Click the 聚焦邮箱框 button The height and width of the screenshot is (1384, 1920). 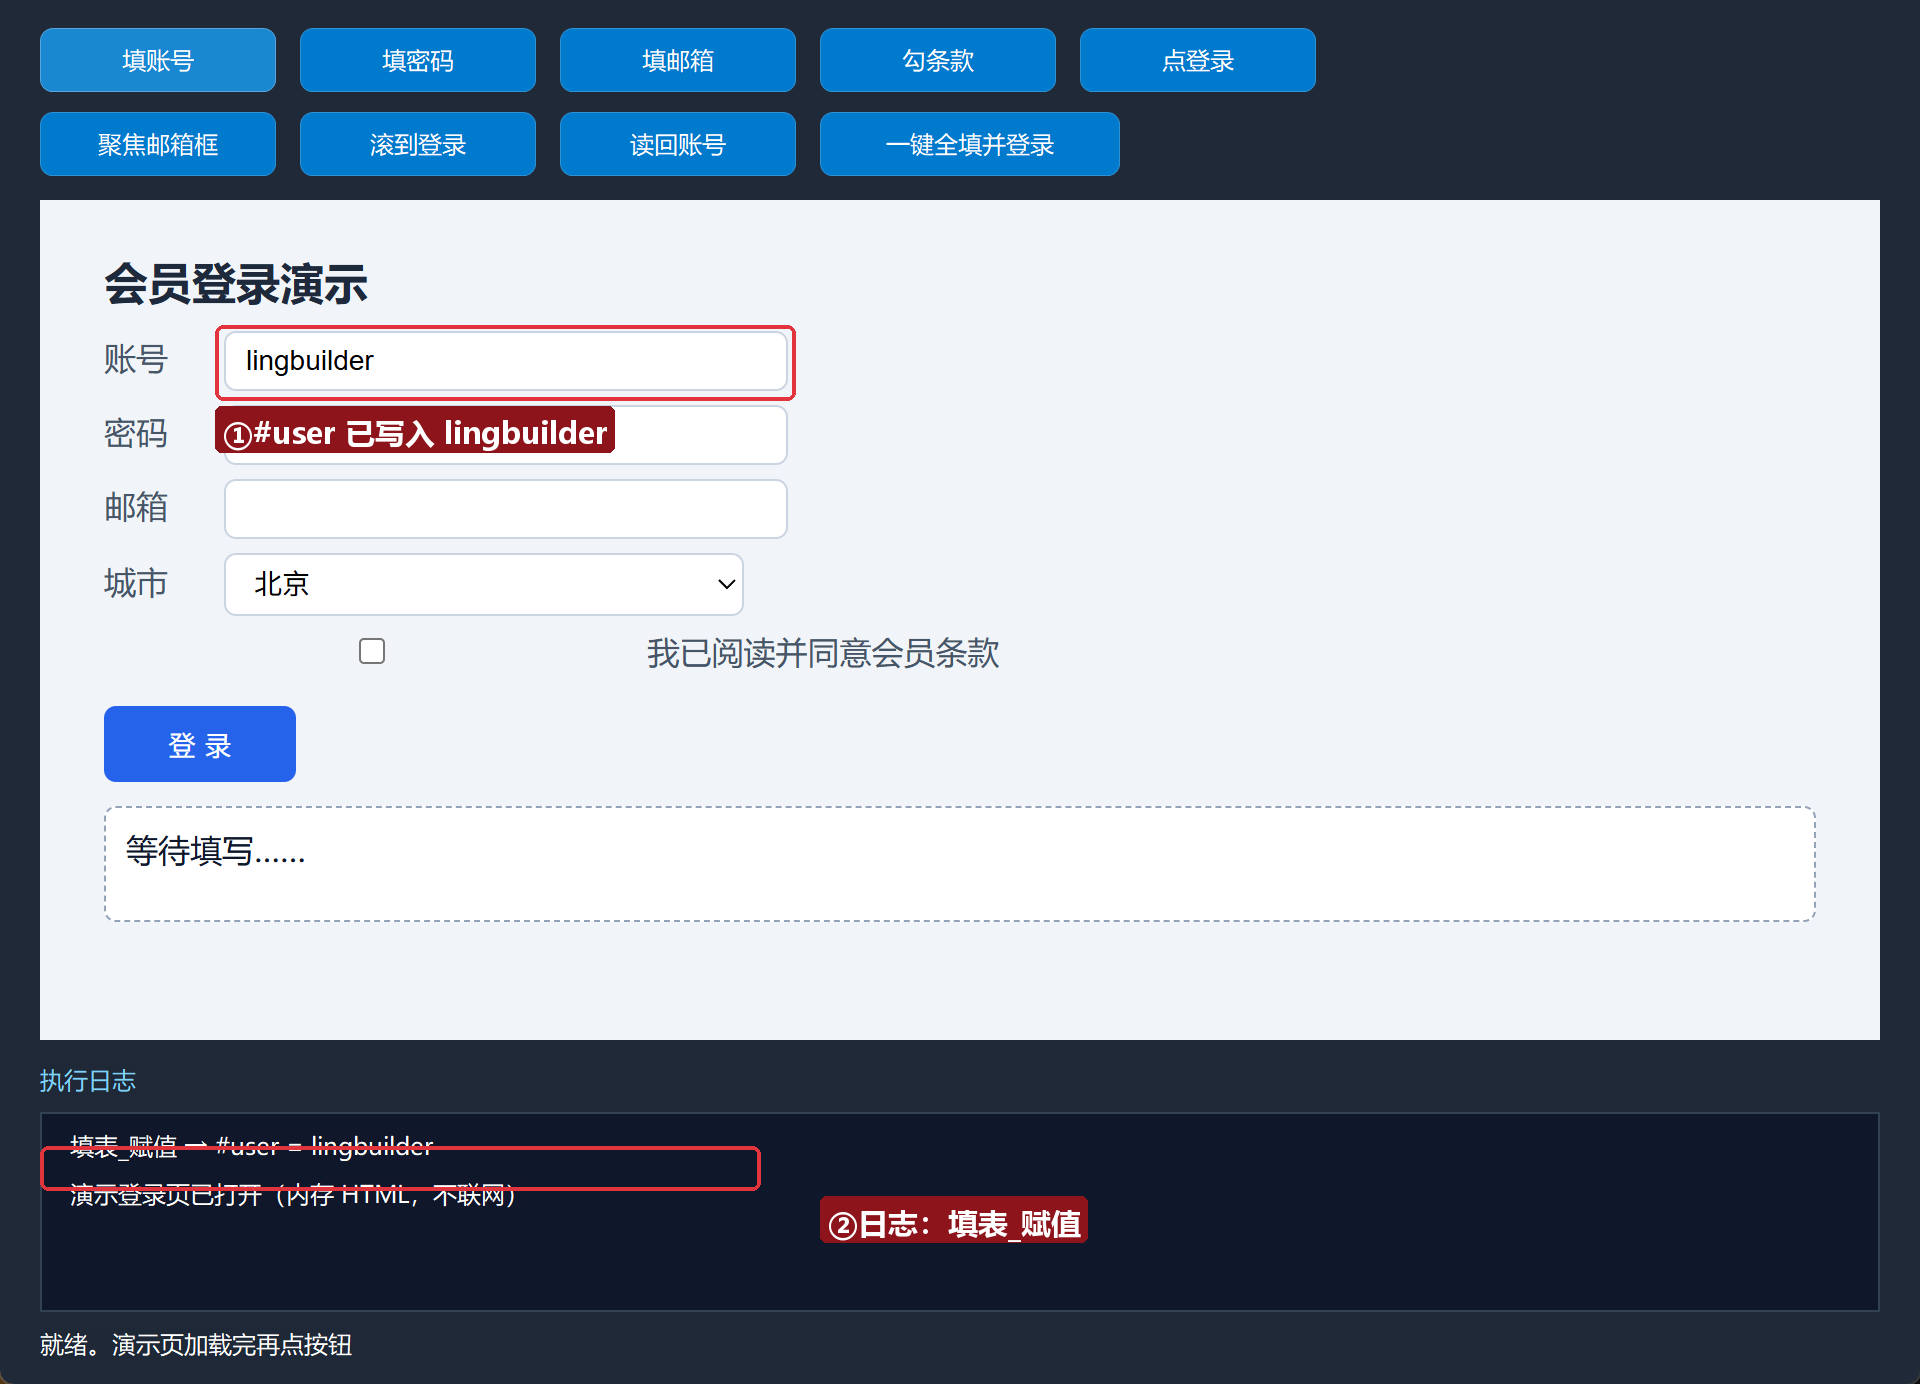pos(158,144)
